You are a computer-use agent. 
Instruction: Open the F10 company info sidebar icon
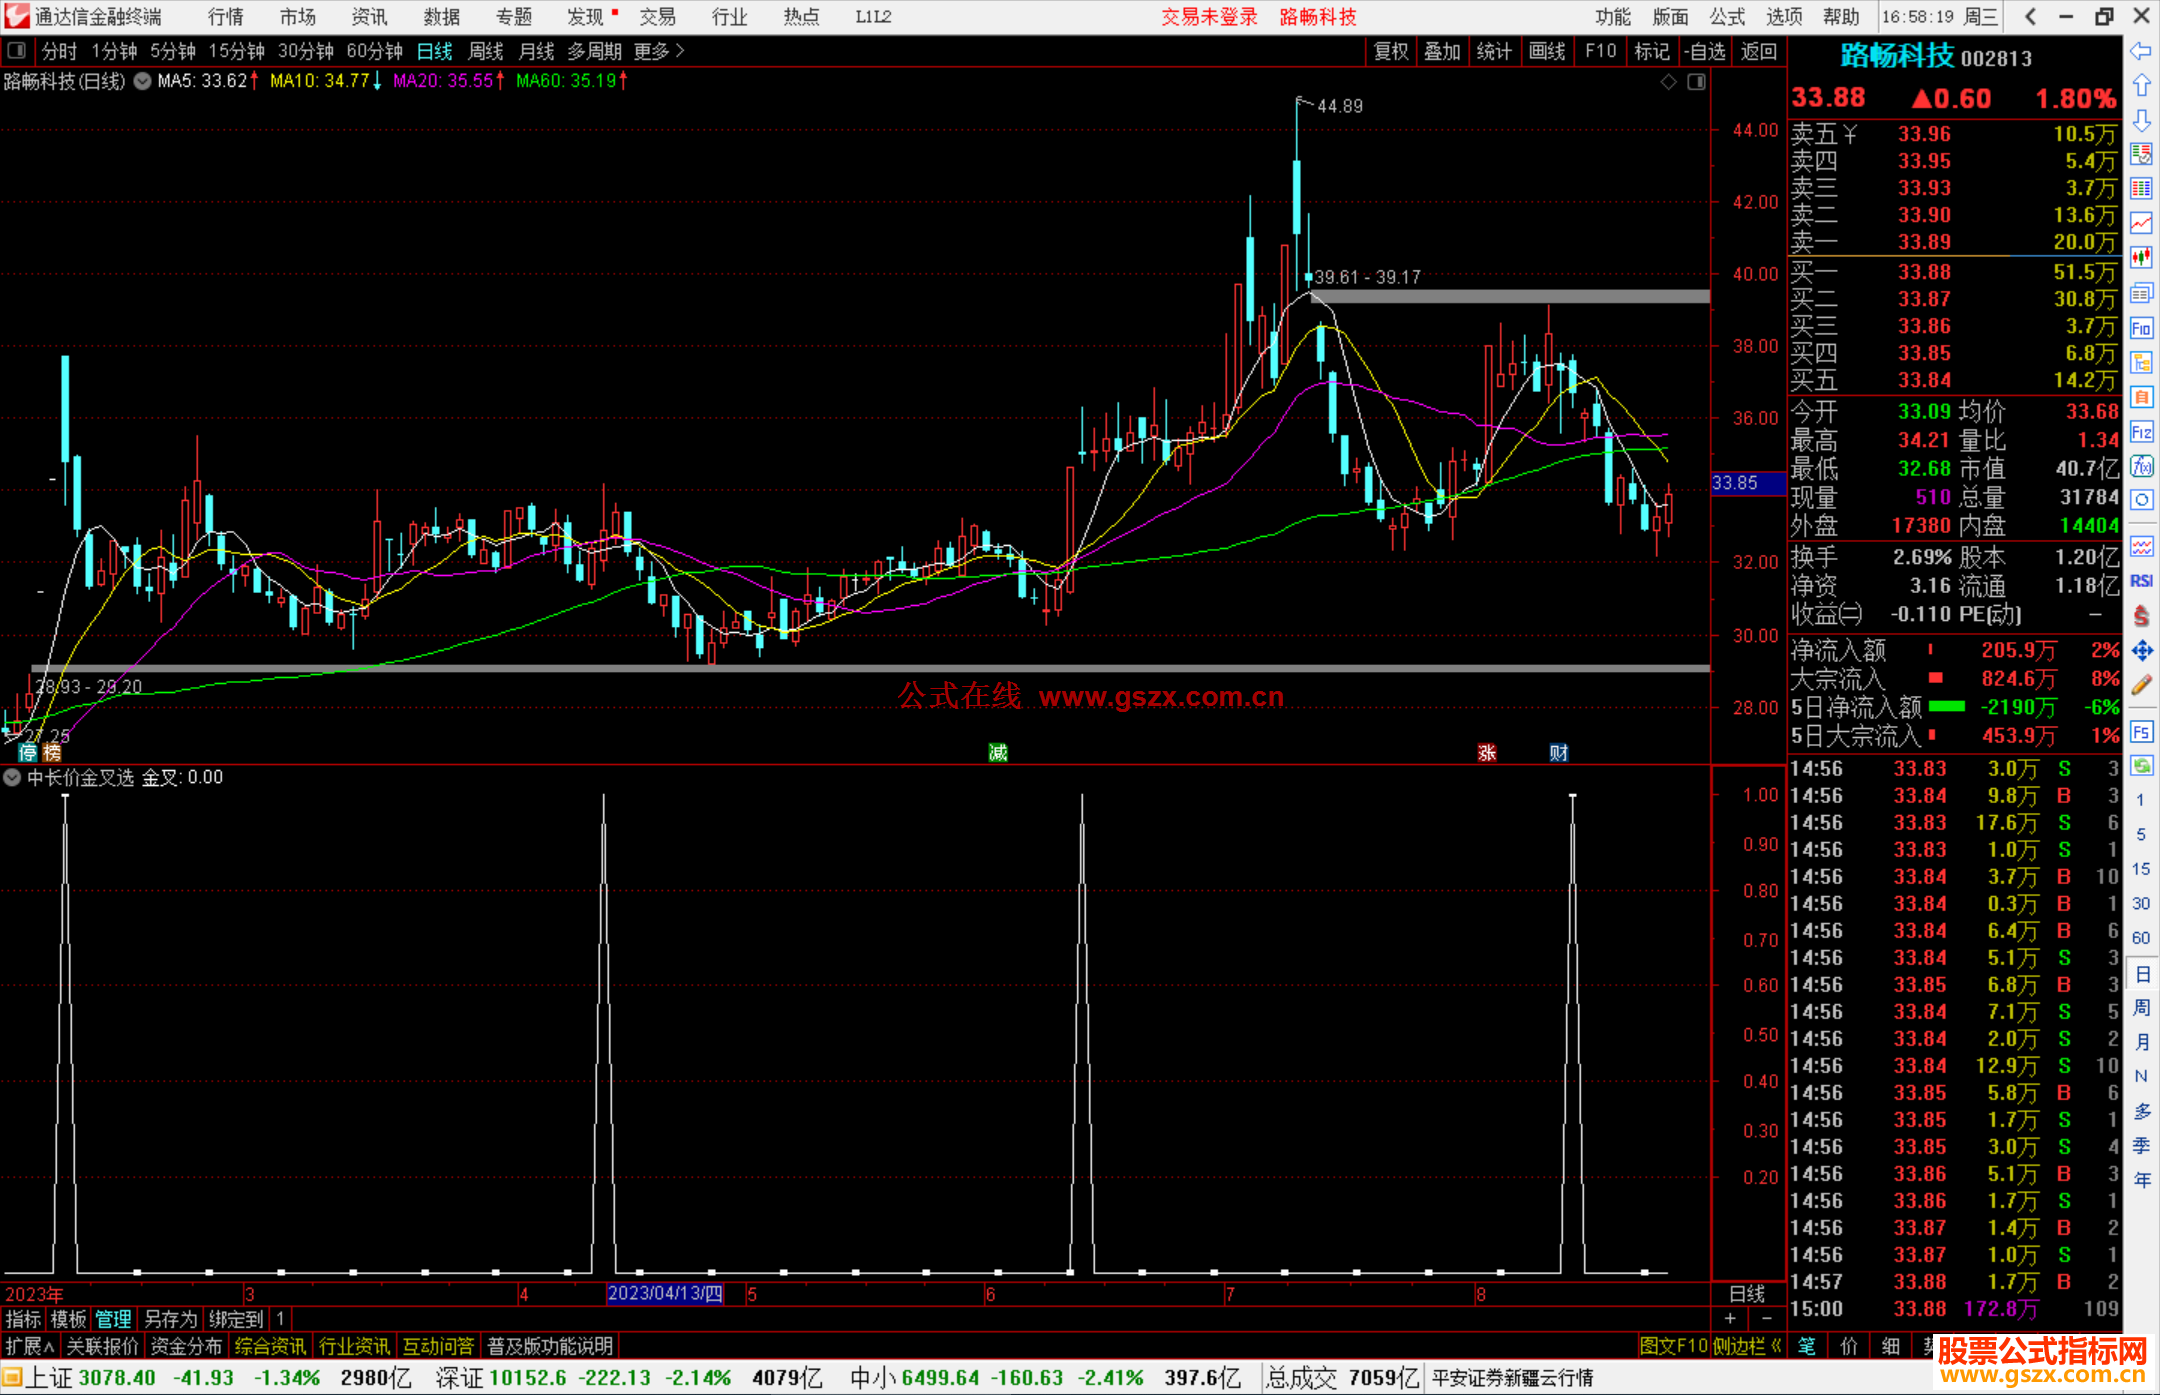click(2141, 328)
